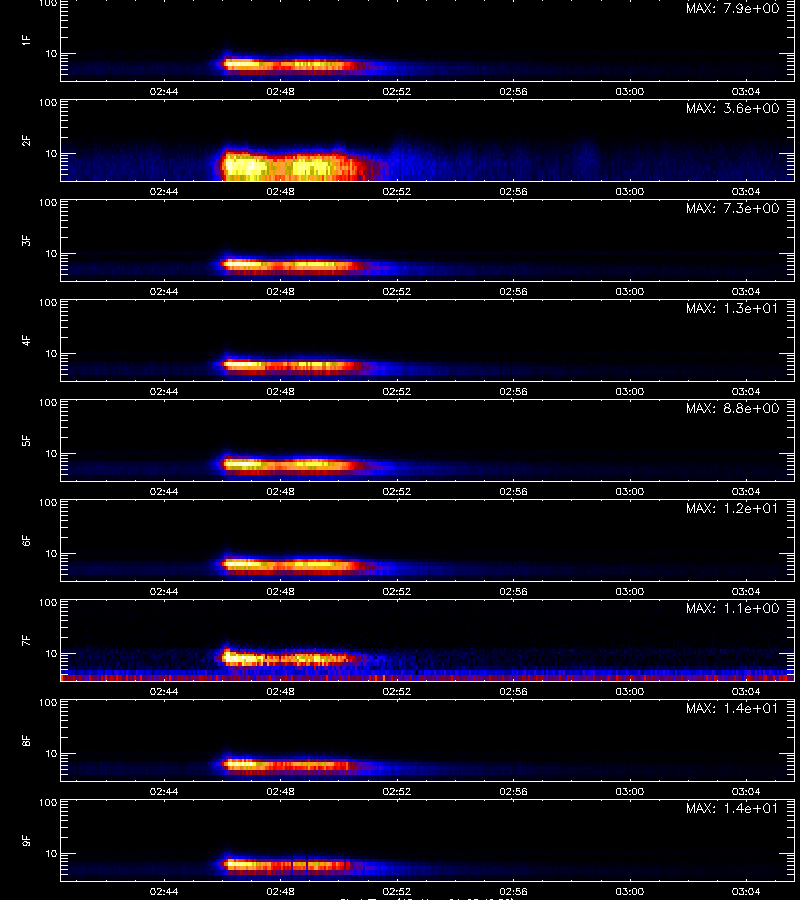
Task: Select the 'MAX: 1.4e+01' readout in panel 9F
Action: point(732,808)
